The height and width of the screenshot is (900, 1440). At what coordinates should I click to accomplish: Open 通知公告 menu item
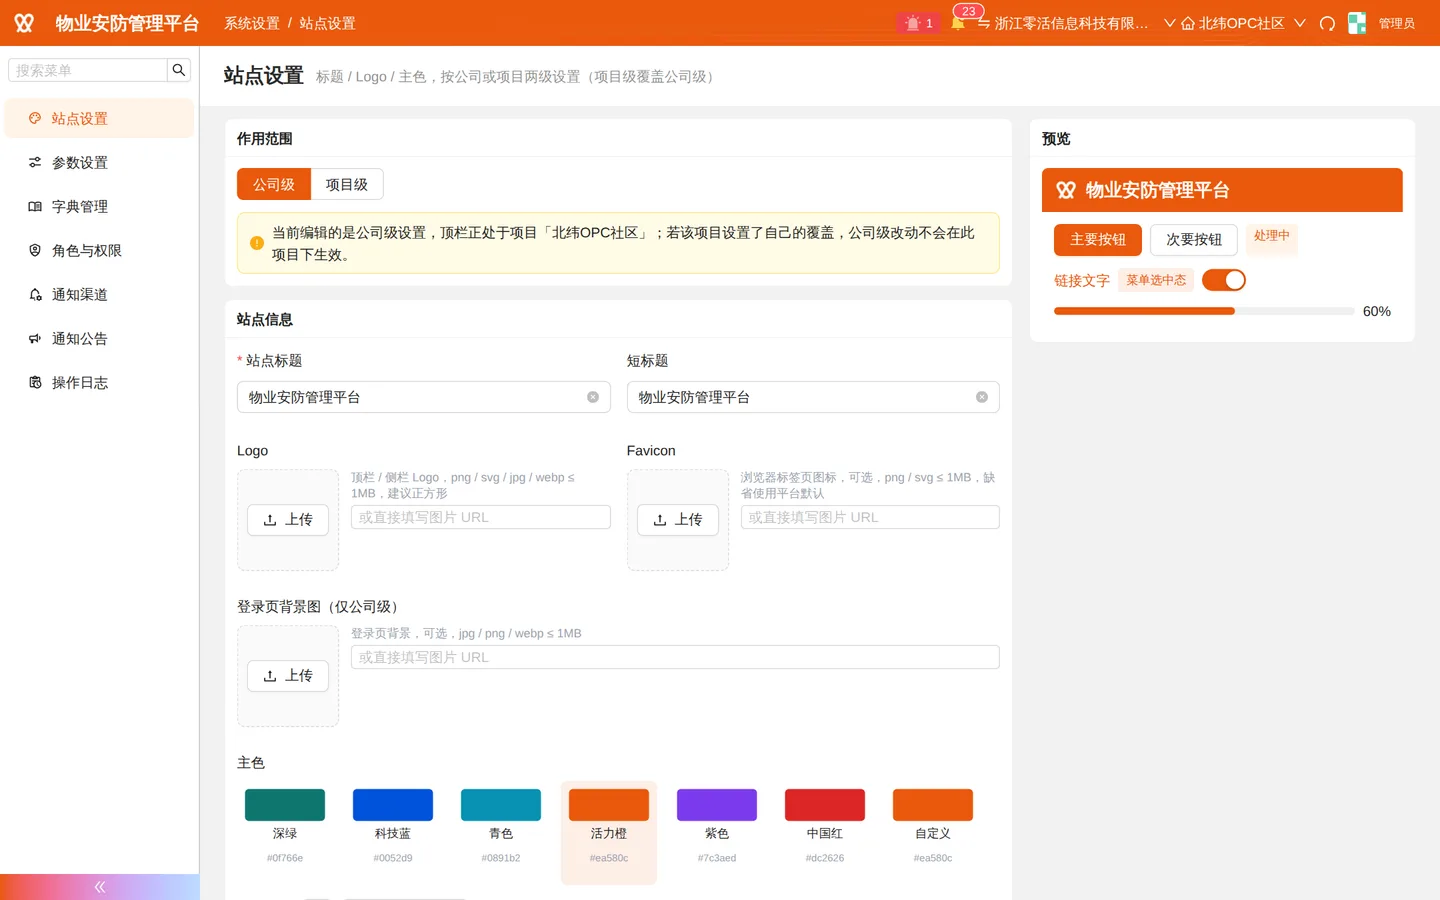99,338
